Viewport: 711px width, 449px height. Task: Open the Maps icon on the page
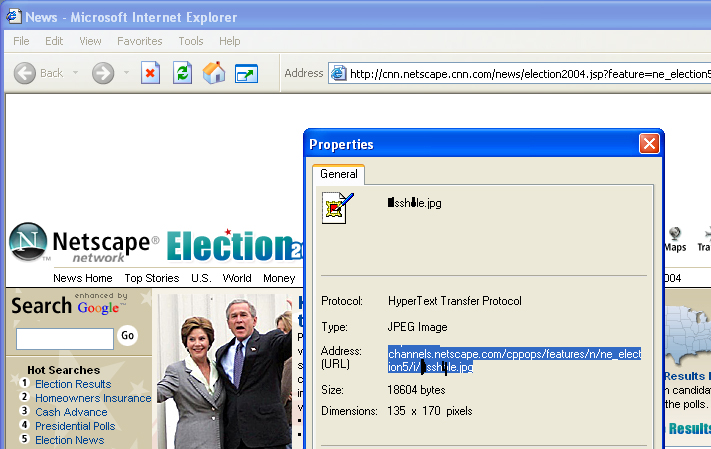click(x=675, y=238)
